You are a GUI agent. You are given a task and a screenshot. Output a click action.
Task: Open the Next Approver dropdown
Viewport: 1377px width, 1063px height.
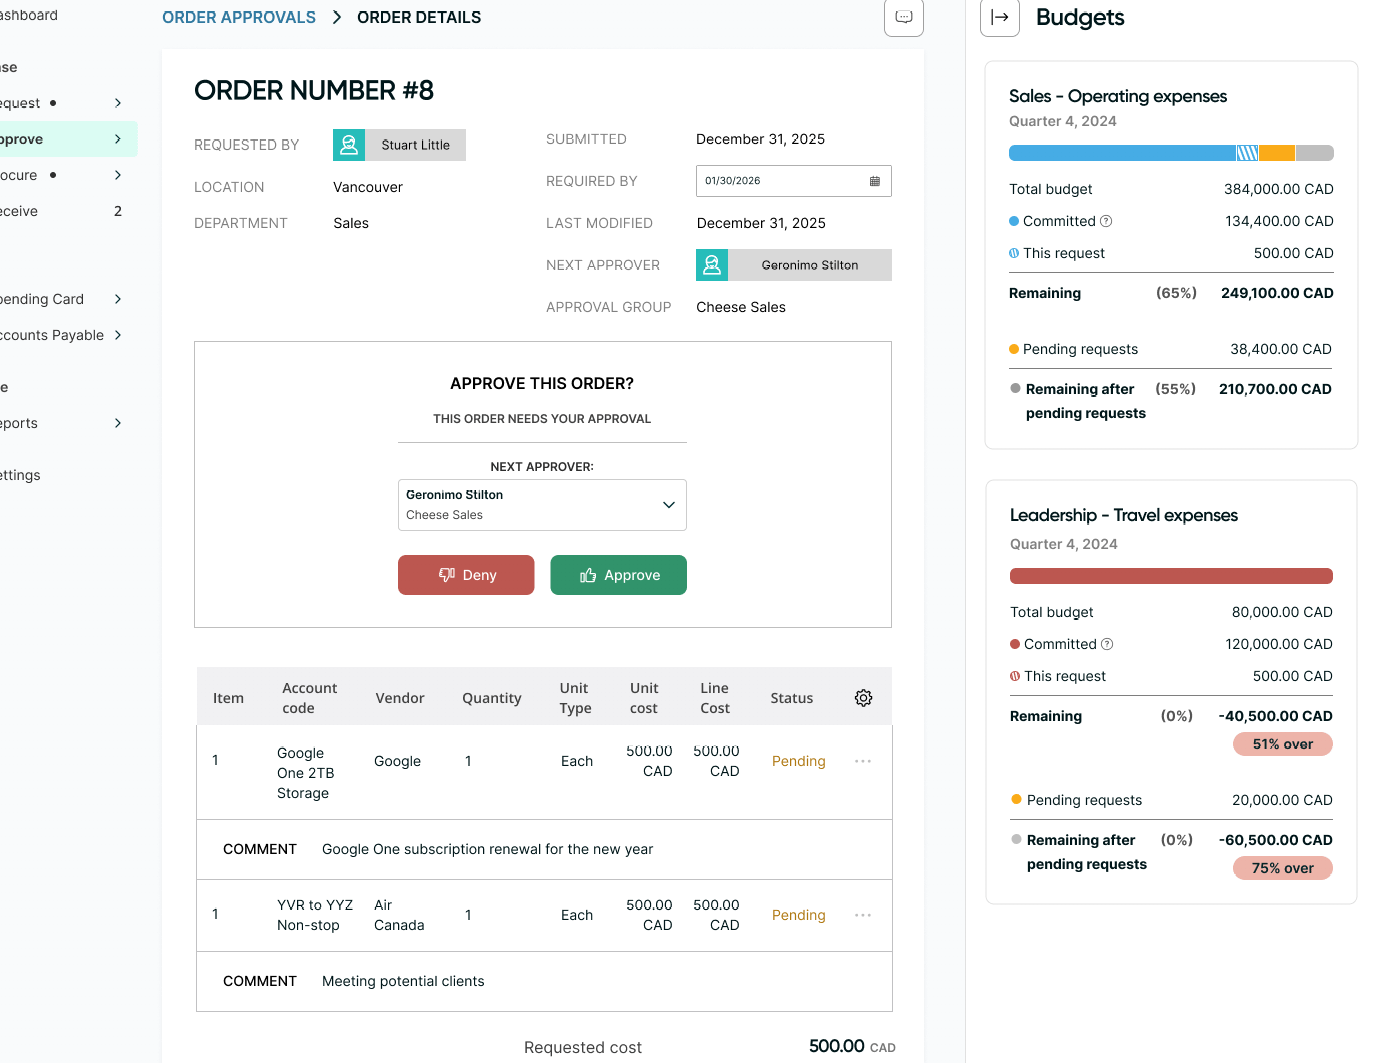(542, 505)
